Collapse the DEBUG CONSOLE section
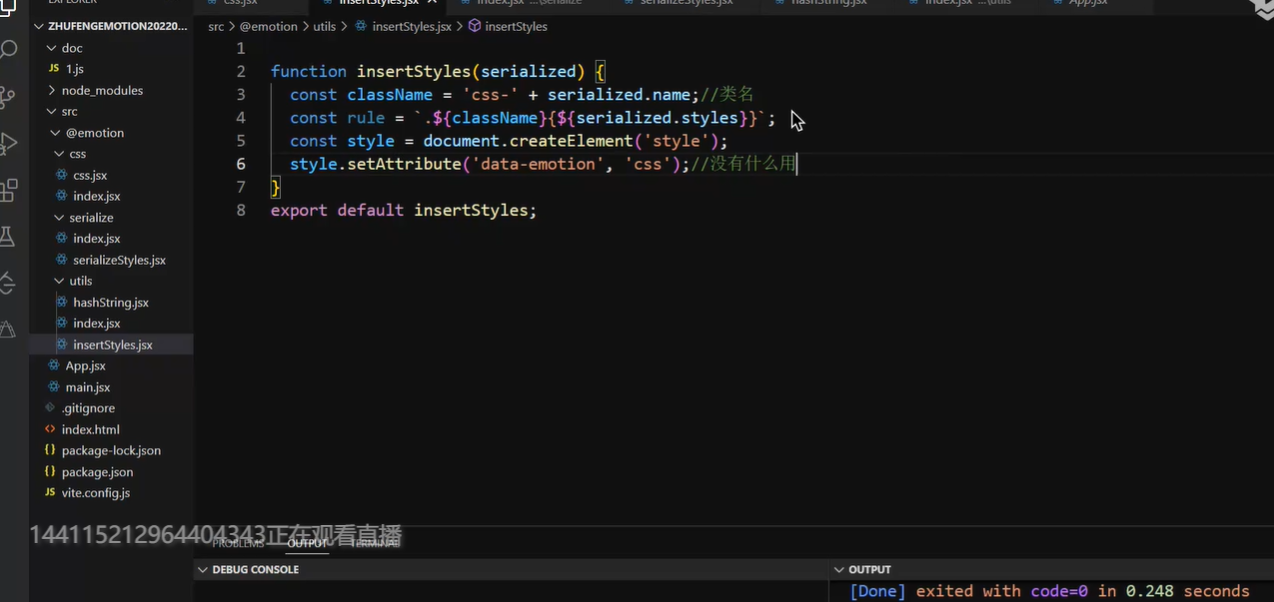Viewport: 1274px width, 602px height. (255, 569)
